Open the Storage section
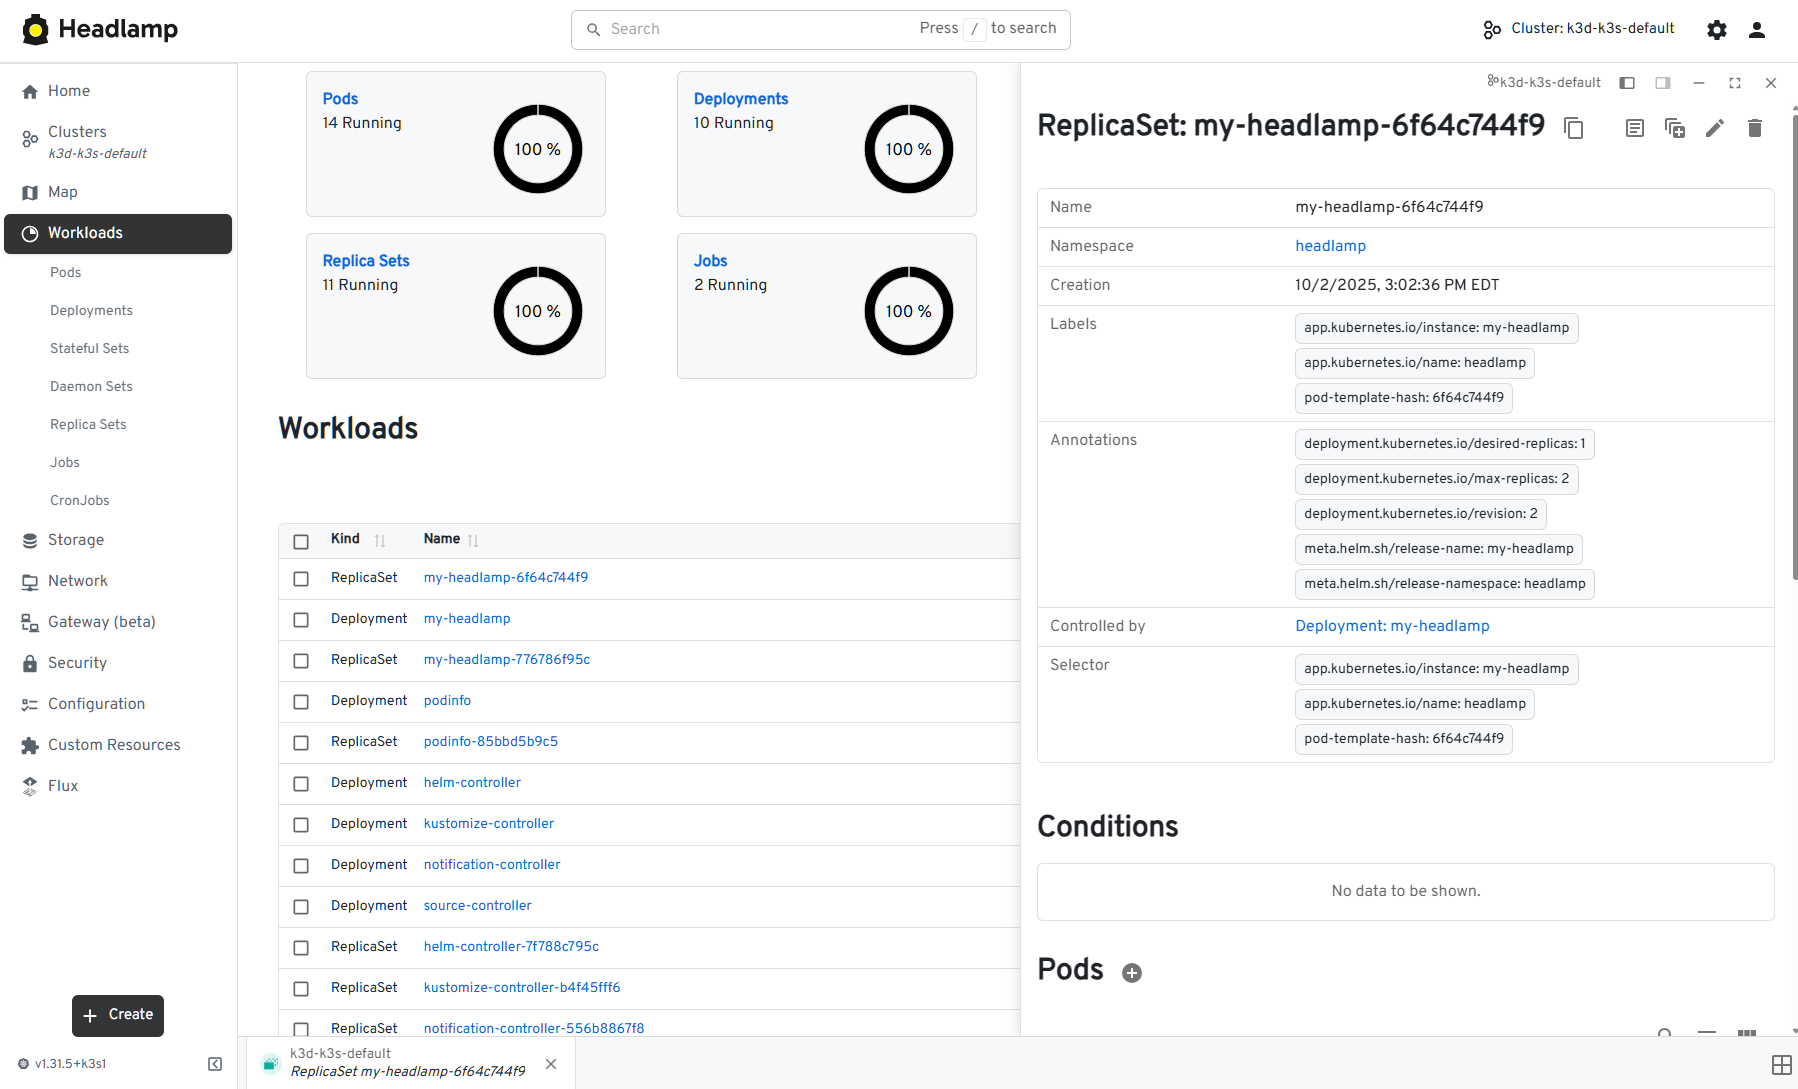This screenshot has height=1089, width=1798. (x=75, y=540)
